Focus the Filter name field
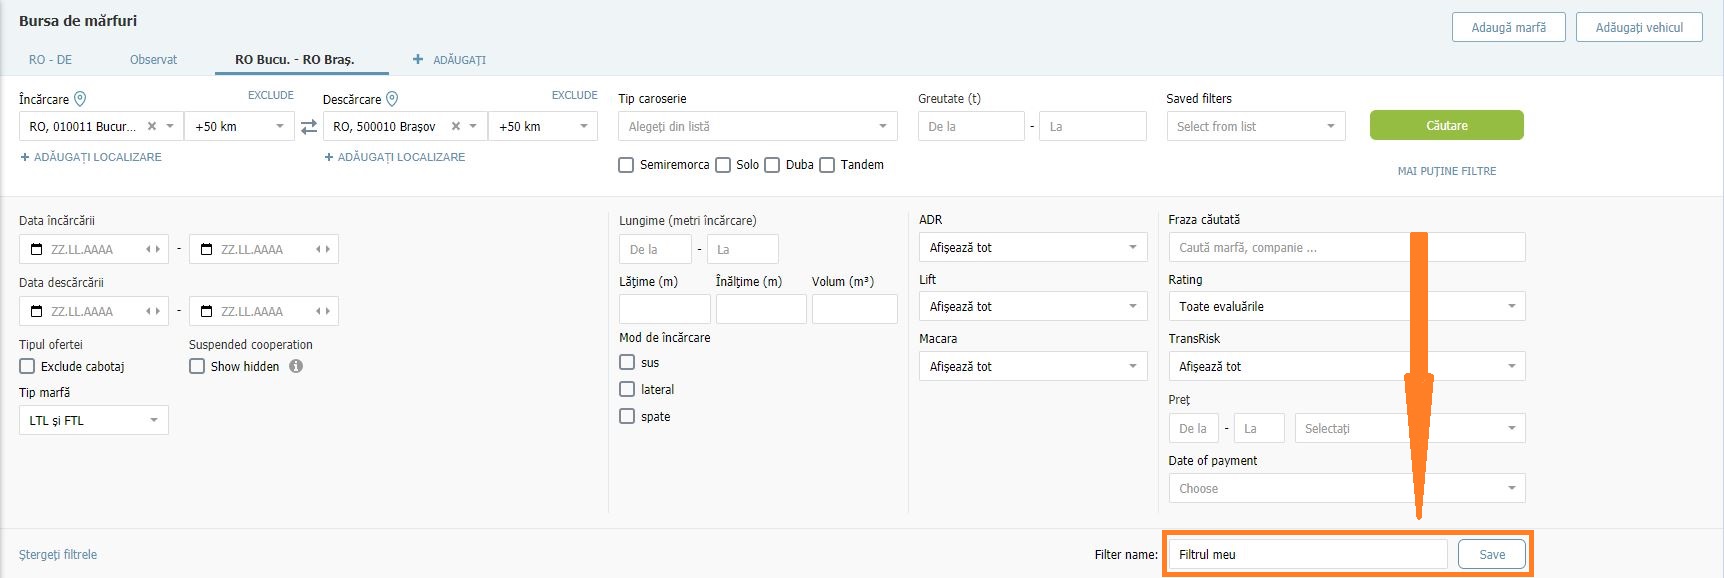 1308,554
